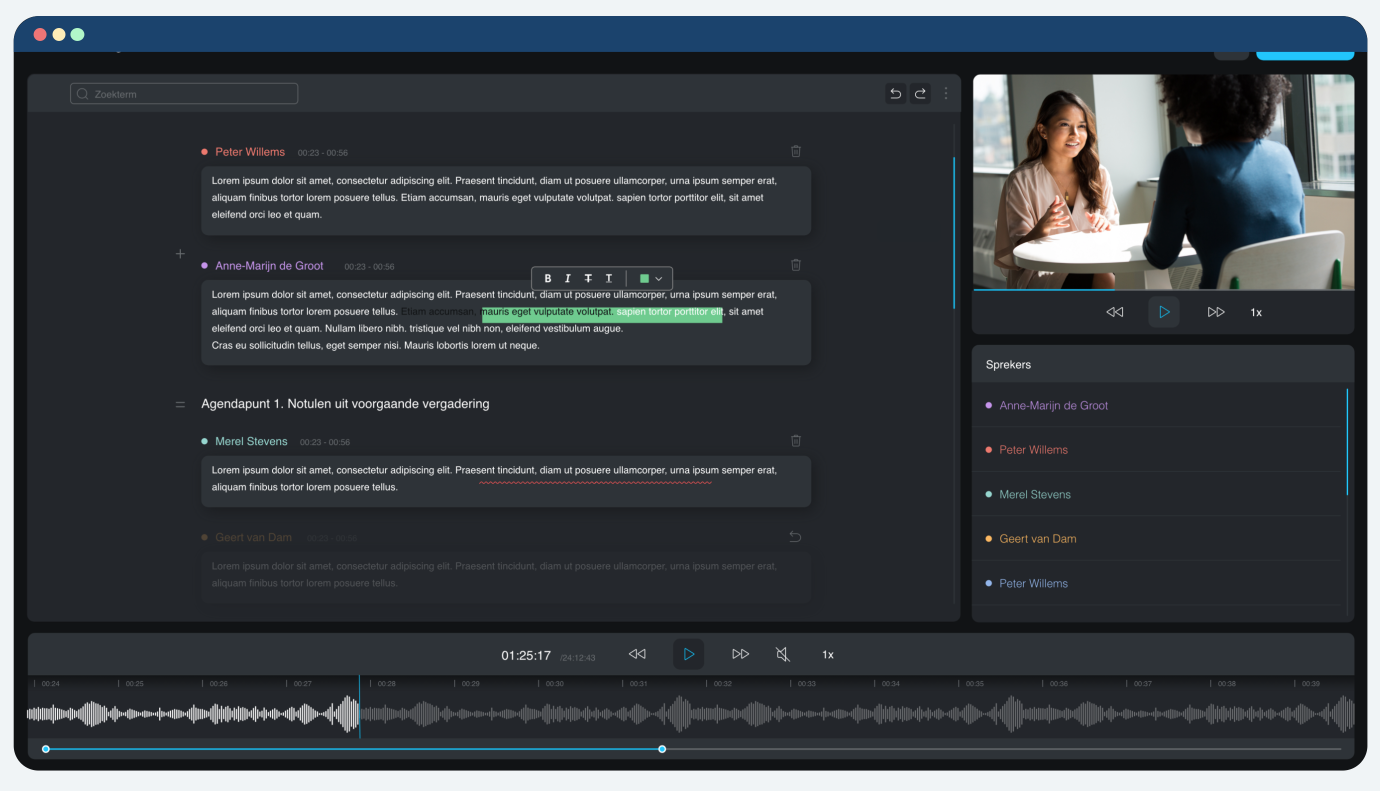Click the Sprekers panel header
The width and height of the screenshot is (1380, 791).
1163,364
